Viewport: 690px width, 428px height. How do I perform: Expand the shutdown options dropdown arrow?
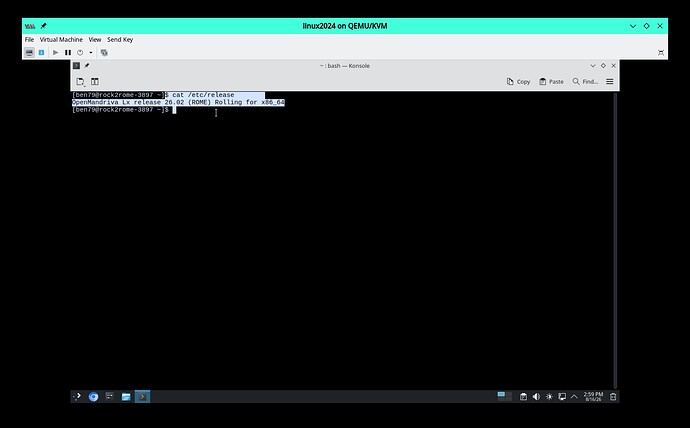point(91,53)
